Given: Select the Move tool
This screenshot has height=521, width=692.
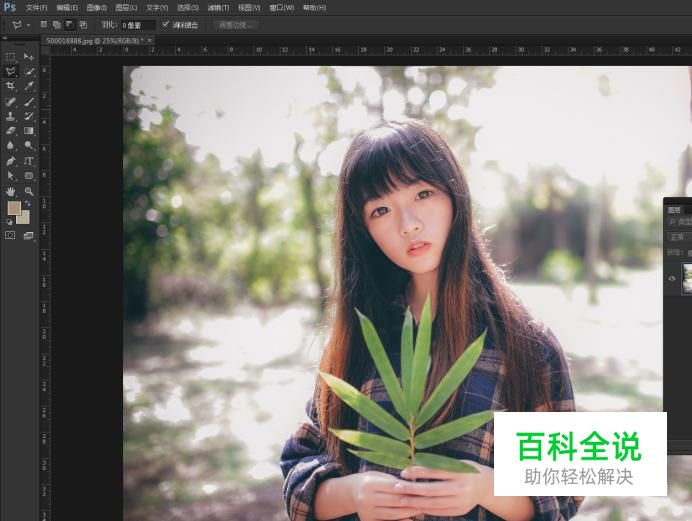Looking at the screenshot, I should (29, 57).
